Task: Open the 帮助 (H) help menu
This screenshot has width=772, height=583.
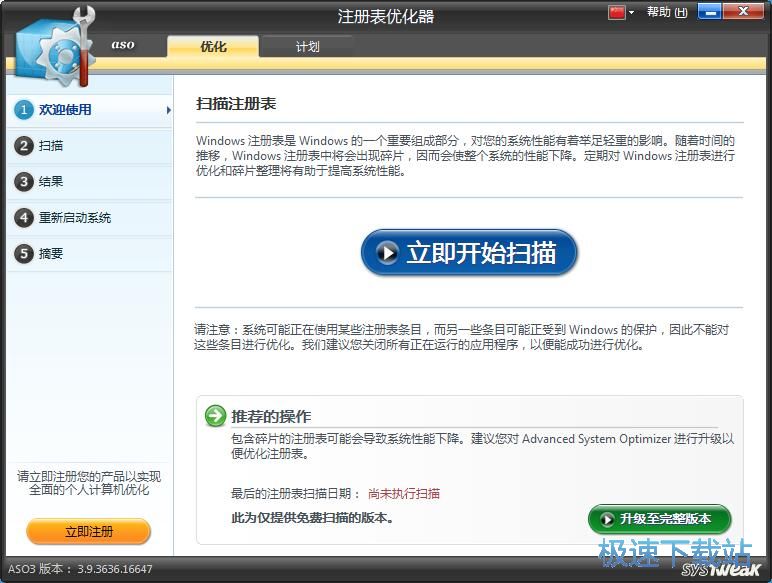Action: click(x=667, y=12)
